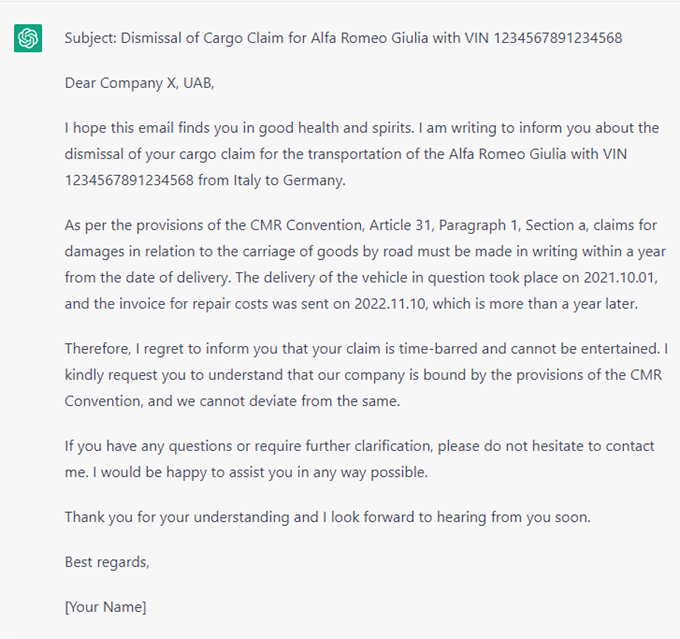
Task: Click the "[Your Name]" placeholder
Action: point(105,607)
